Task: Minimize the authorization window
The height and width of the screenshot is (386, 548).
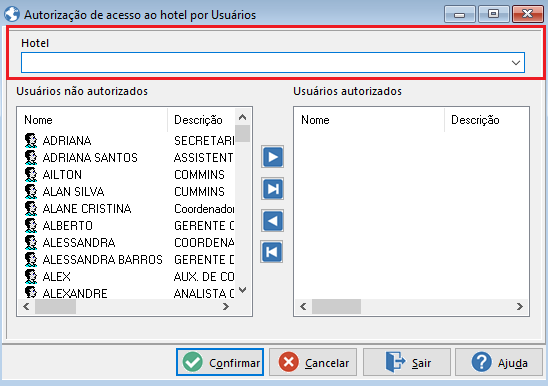Action: (x=459, y=14)
